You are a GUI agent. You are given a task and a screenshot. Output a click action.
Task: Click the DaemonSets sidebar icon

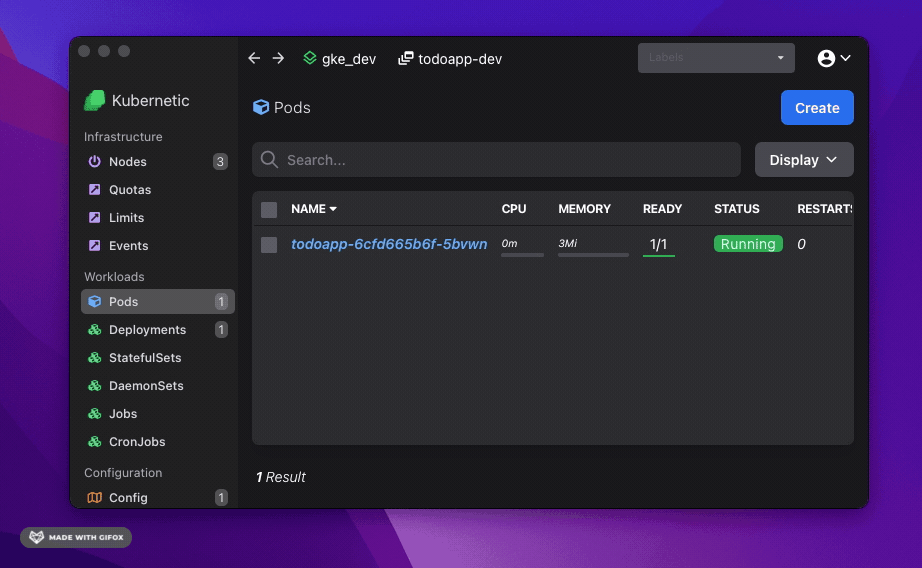(x=94, y=386)
